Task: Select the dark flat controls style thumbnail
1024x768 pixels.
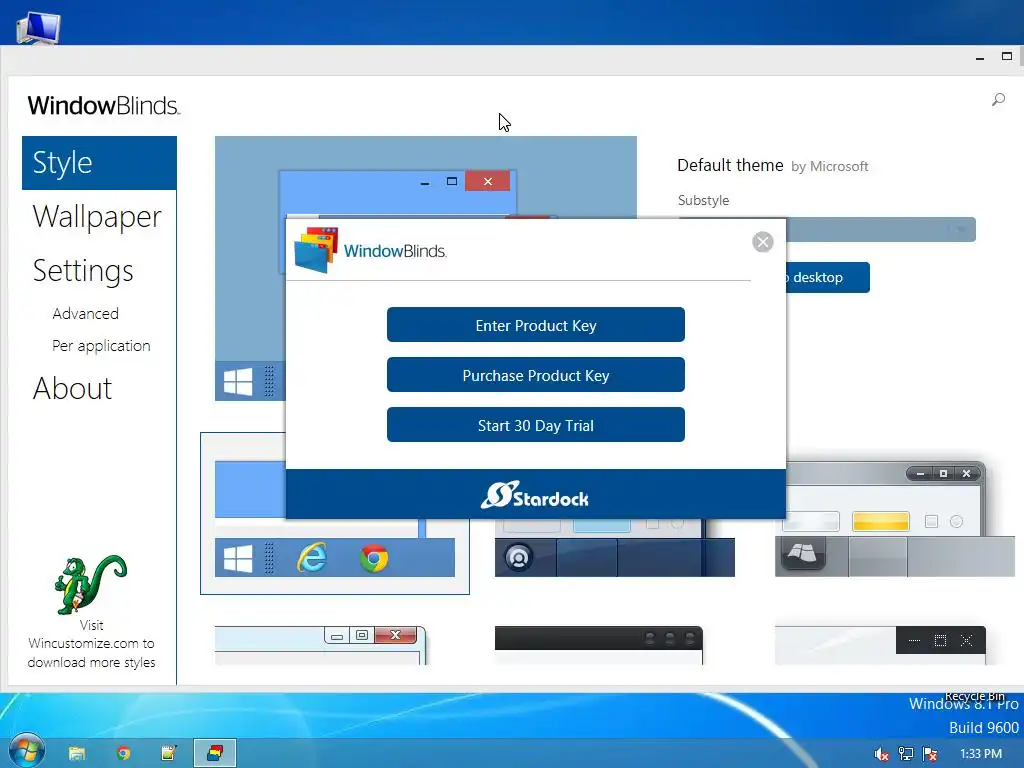Action: (x=880, y=645)
